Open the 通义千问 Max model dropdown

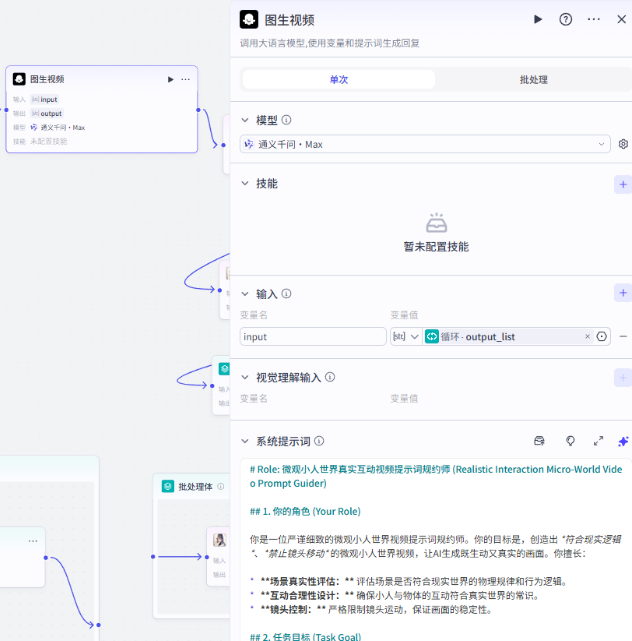(424, 144)
